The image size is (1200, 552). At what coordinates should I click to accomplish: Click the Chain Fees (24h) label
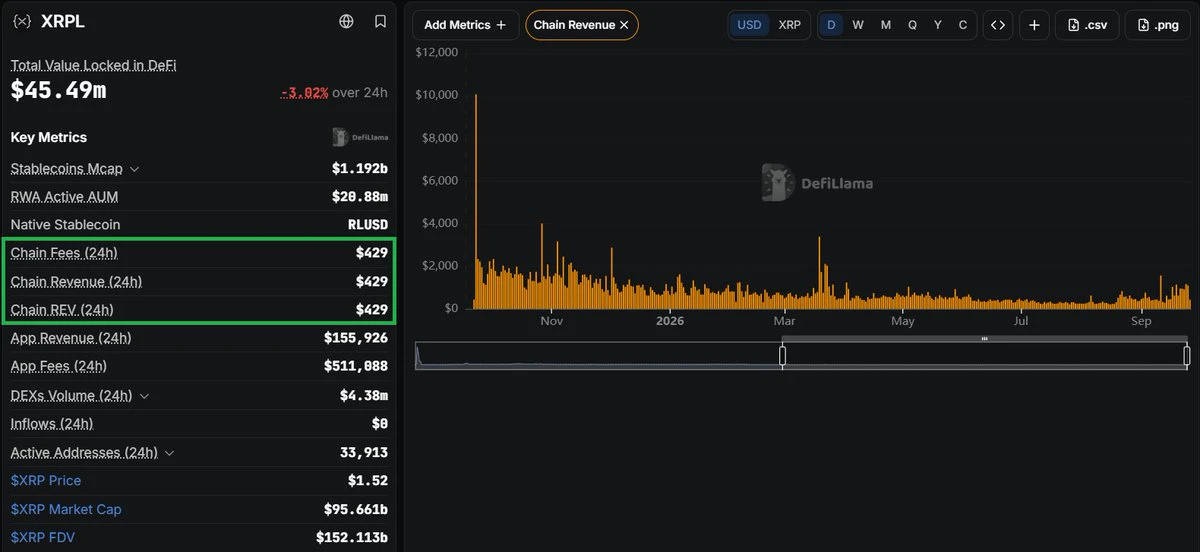(x=64, y=253)
